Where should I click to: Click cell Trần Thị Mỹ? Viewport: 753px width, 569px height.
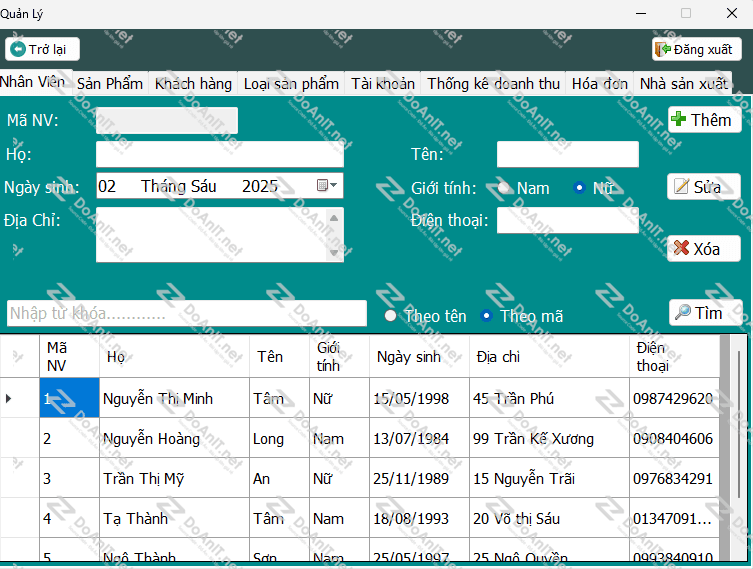coord(174,478)
